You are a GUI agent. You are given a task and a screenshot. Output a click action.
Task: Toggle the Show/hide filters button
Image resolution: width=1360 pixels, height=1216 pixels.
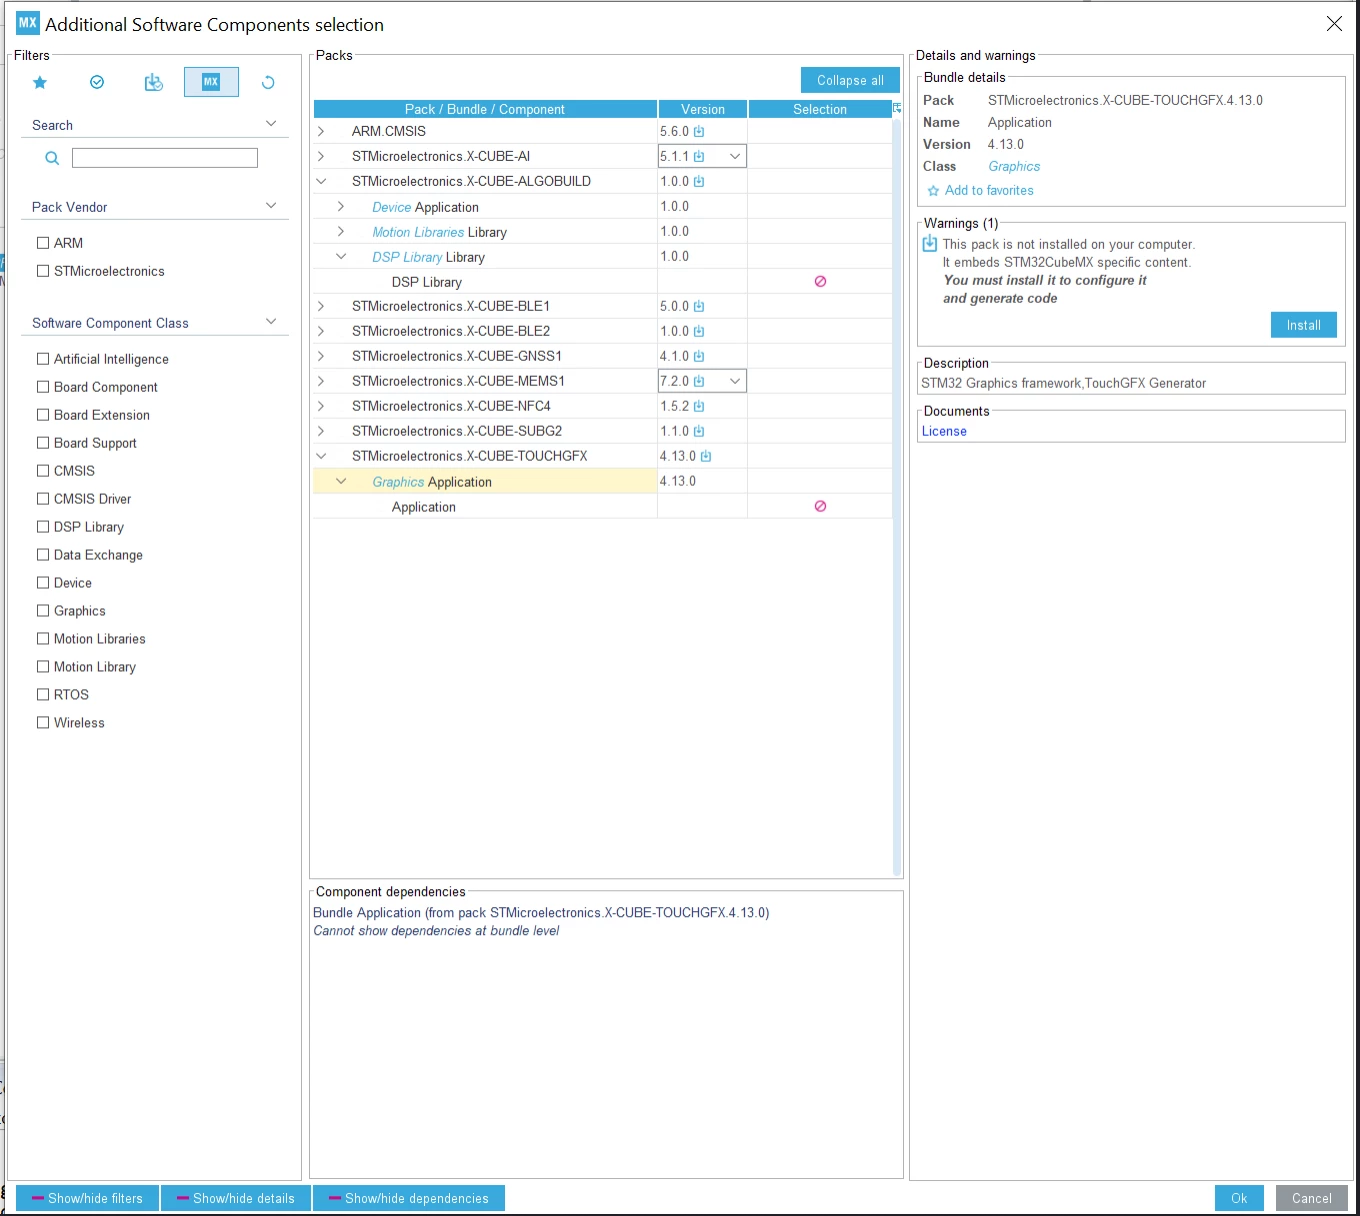88,1198
